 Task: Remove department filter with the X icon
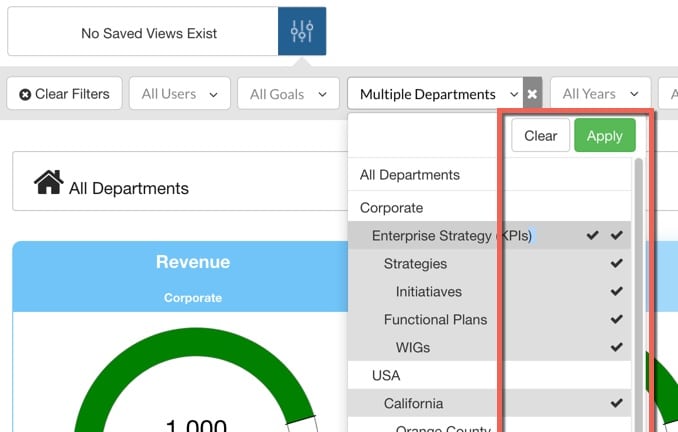pyautogui.click(x=532, y=94)
